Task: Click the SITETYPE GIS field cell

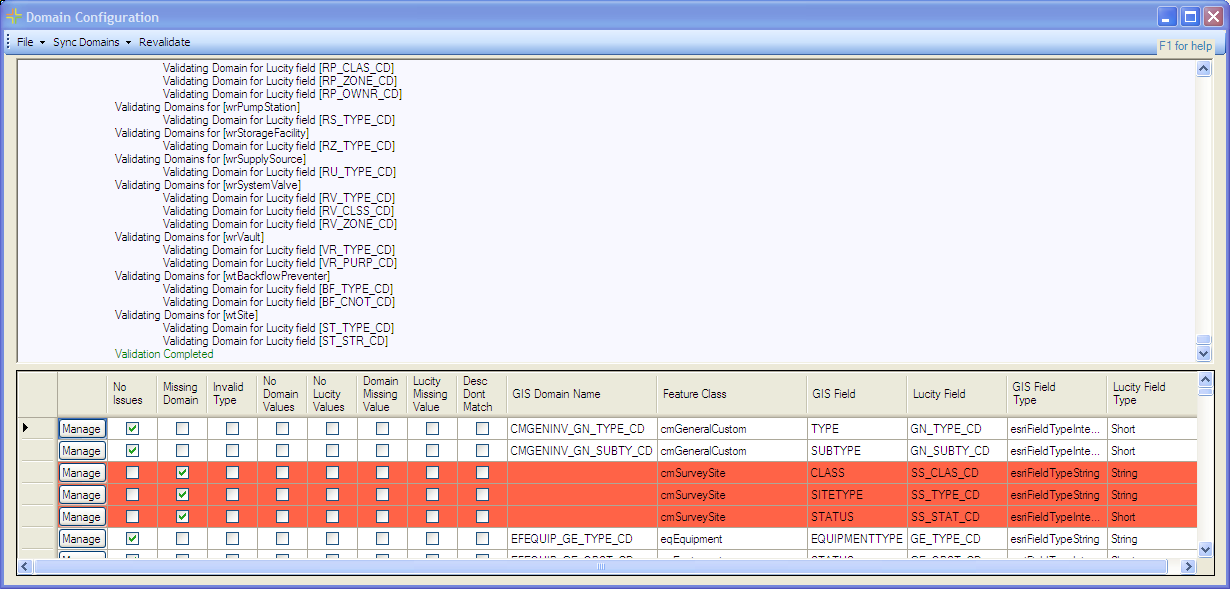Action: (857, 495)
